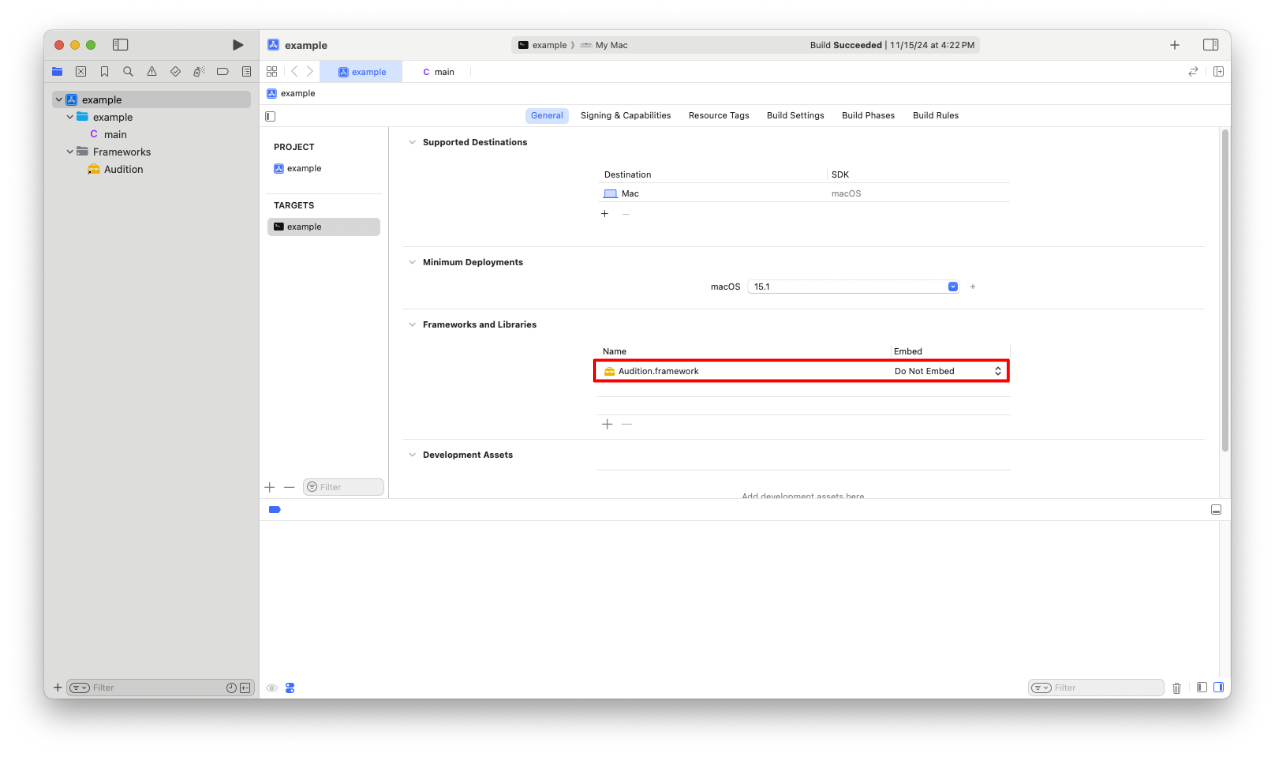This screenshot has height=757, width=1275.
Task: Open the Source Control navigator icon
Action: pyautogui.click(x=81, y=72)
